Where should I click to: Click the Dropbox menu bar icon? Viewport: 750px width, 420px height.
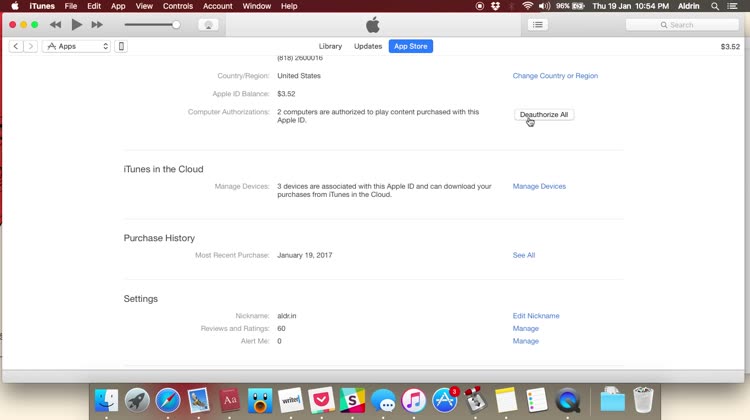[x=496, y=6]
